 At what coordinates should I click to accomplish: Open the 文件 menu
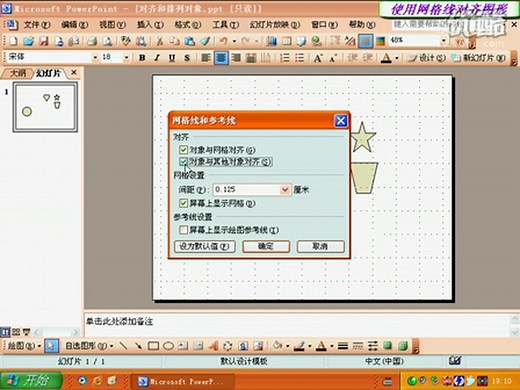click(37, 25)
